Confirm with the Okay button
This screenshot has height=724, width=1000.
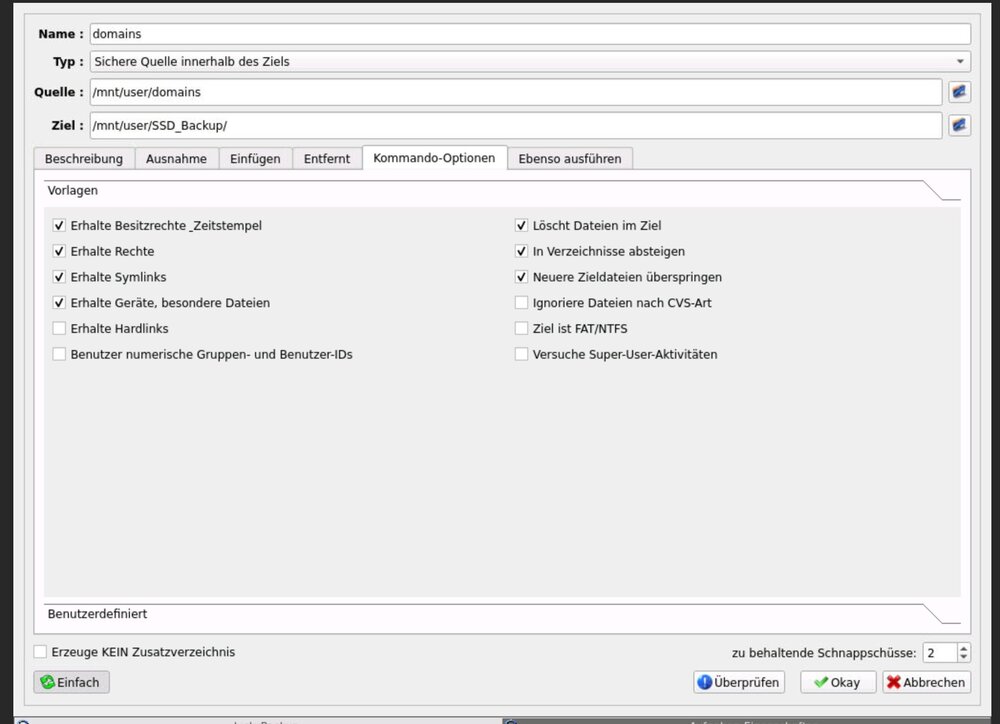(837, 682)
